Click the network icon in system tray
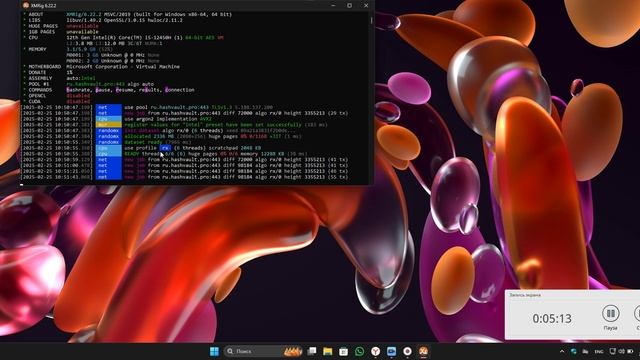This screenshot has height=360, width=640. [612, 351]
